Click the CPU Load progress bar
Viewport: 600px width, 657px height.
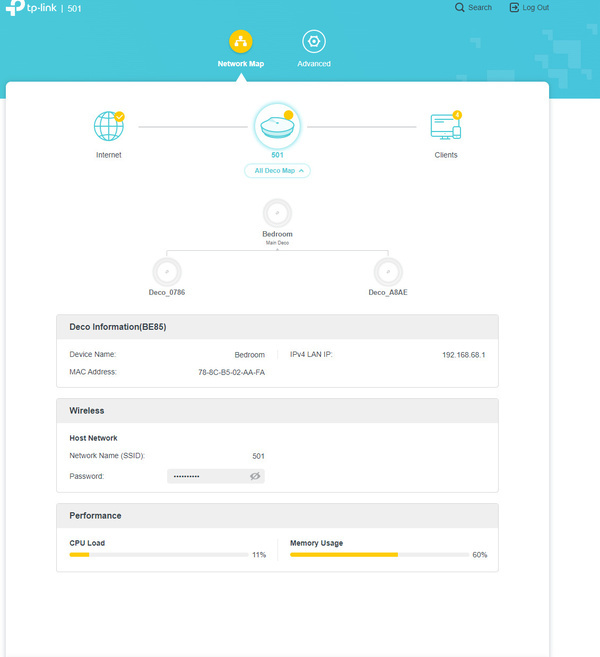pos(159,555)
